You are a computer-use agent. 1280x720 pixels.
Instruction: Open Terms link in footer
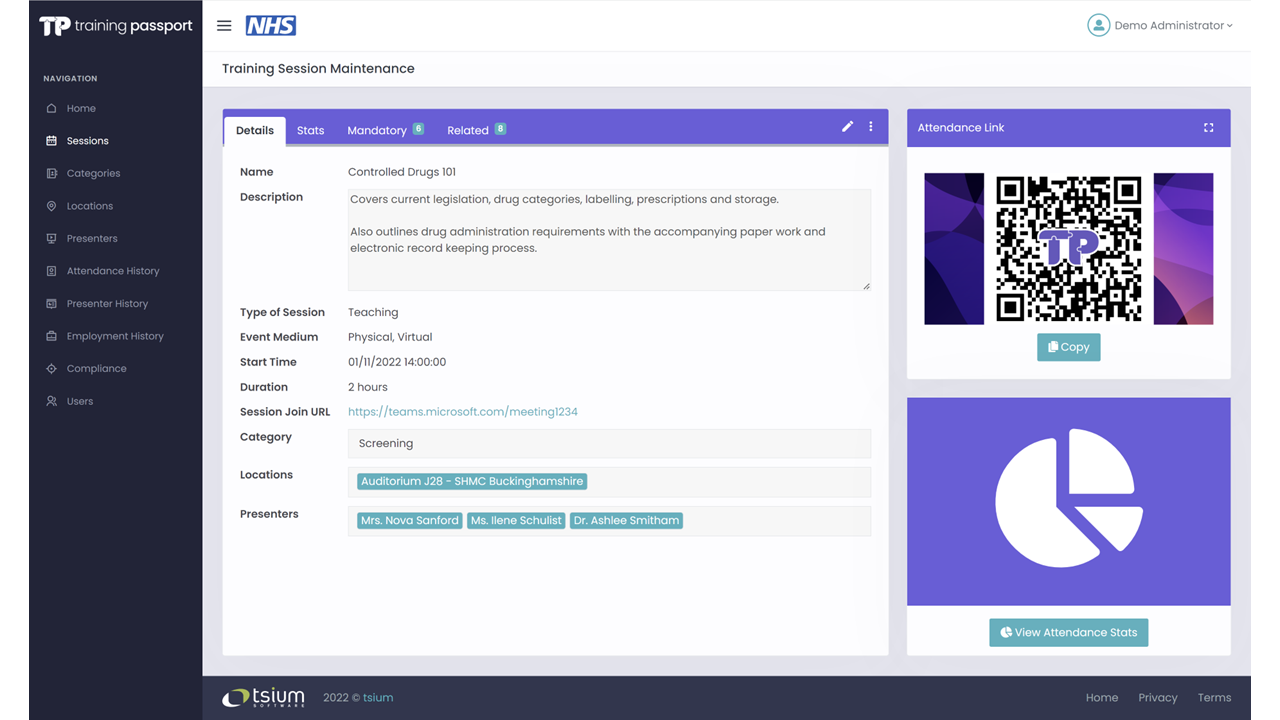pyautogui.click(x=1214, y=698)
